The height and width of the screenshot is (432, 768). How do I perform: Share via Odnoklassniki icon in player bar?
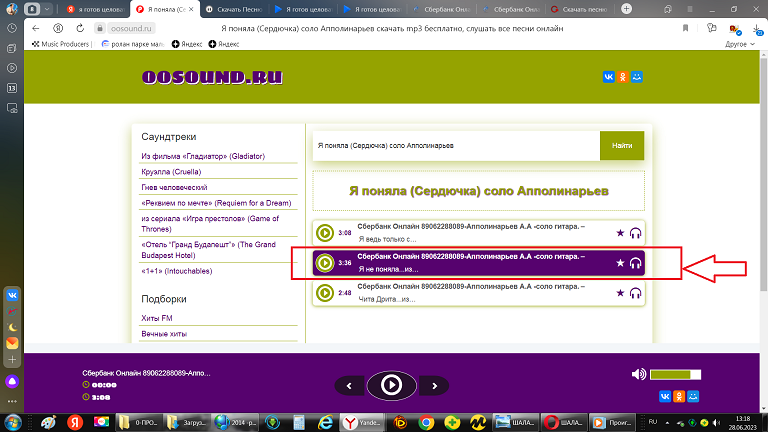679,396
